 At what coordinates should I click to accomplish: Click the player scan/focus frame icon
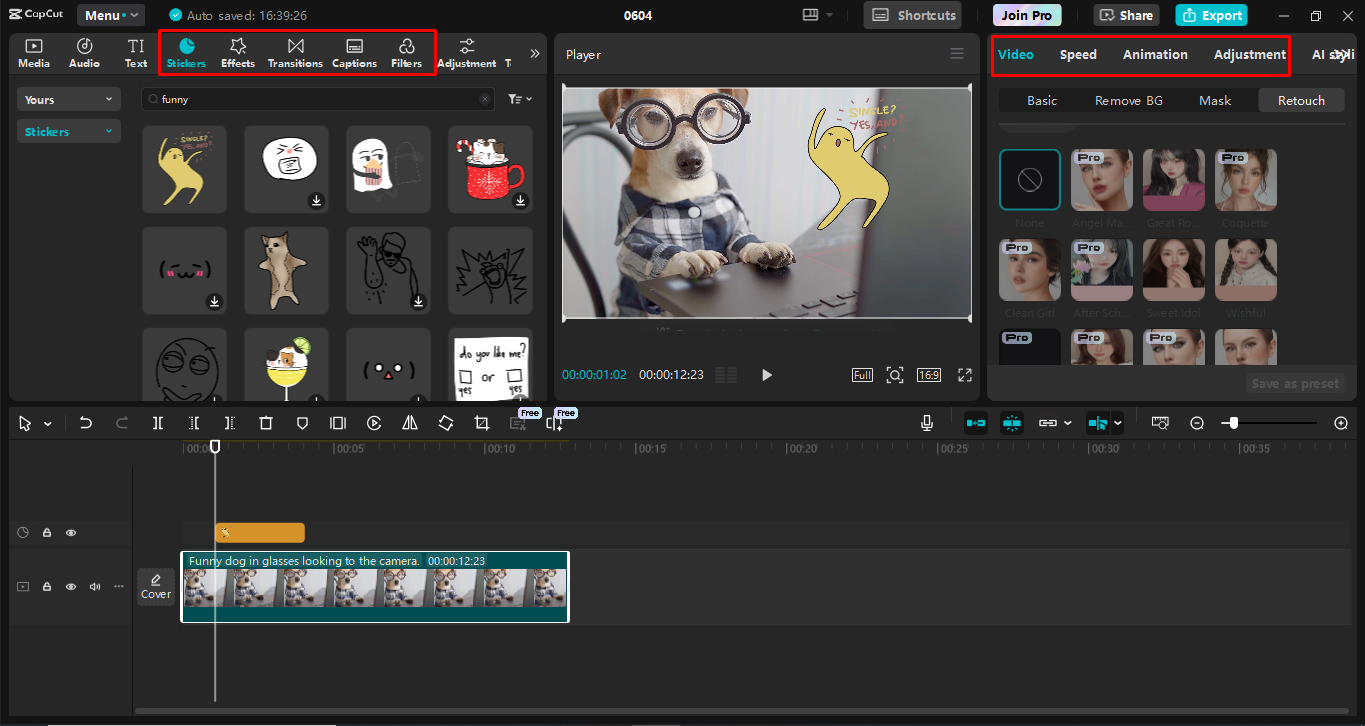point(895,375)
